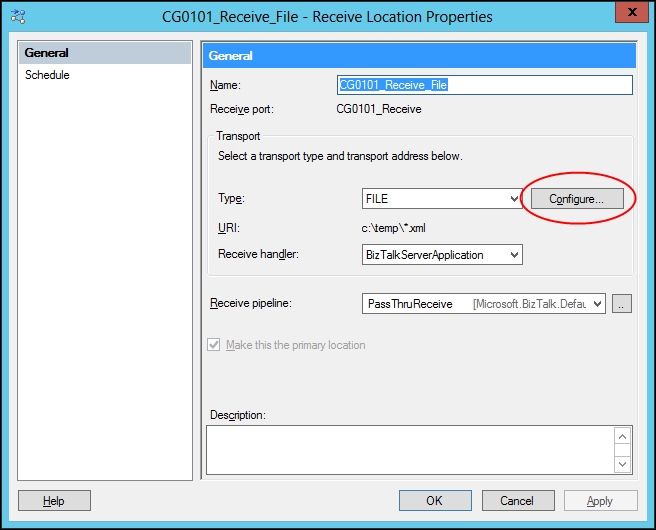Click the General section header bar
The image size is (656, 530).
coord(419,56)
